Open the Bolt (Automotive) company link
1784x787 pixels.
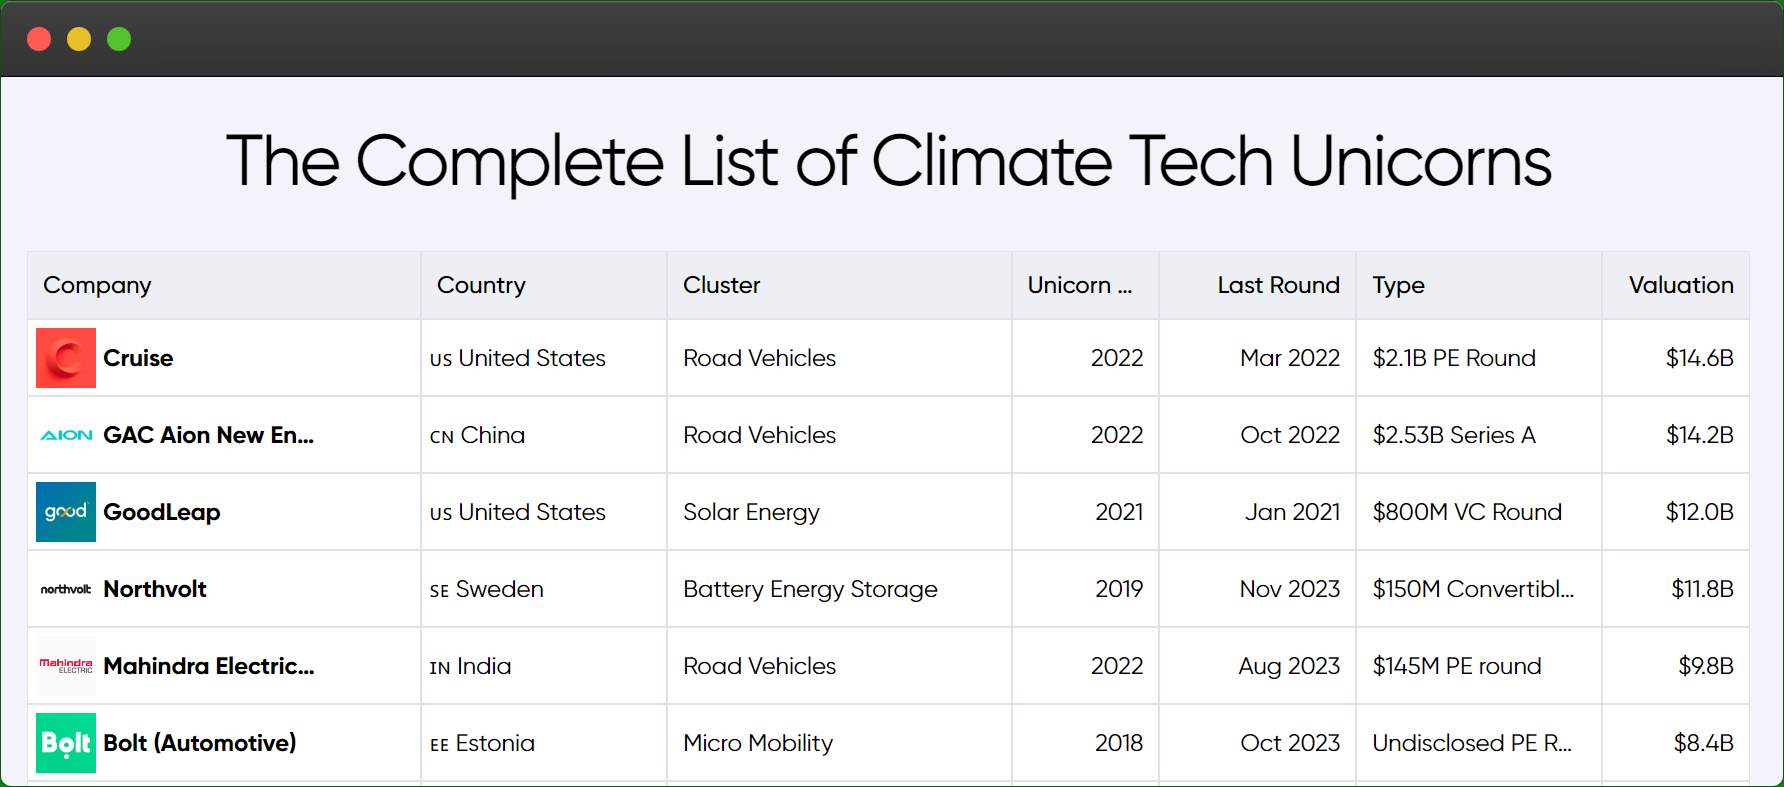tap(200, 743)
